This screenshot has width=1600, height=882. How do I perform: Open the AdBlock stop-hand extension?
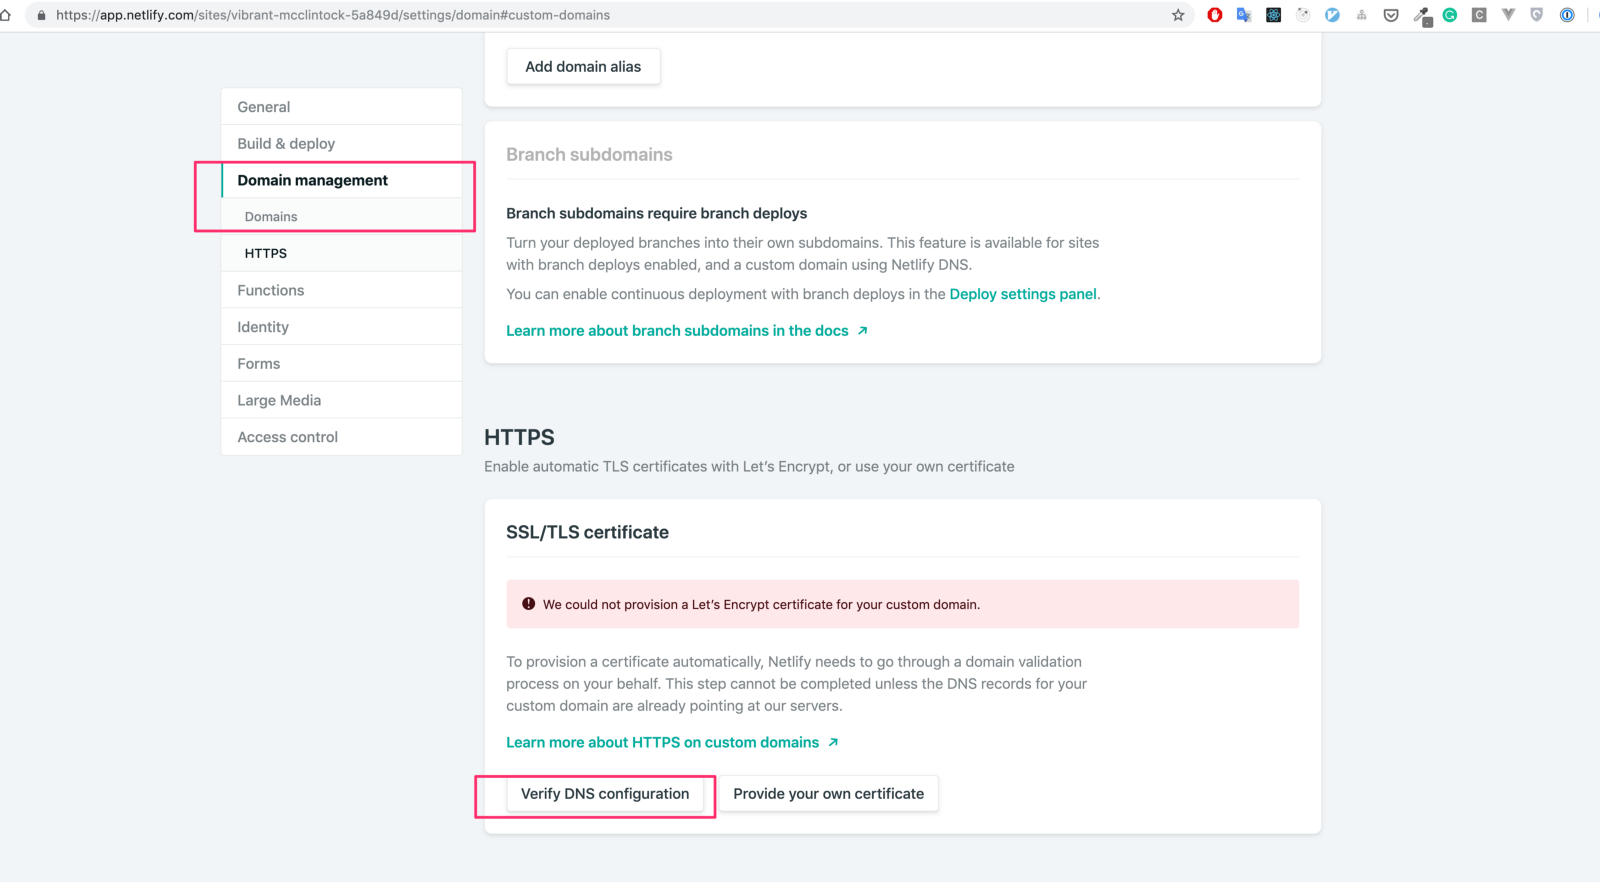click(1215, 15)
